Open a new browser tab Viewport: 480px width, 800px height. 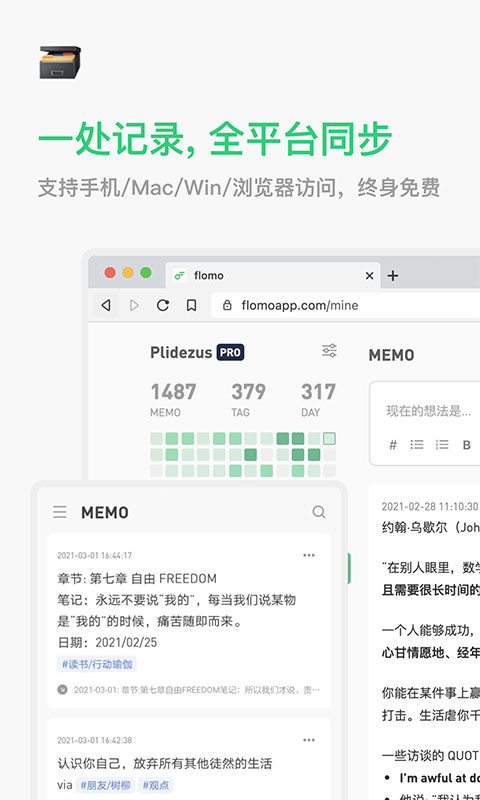click(x=393, y=276)
